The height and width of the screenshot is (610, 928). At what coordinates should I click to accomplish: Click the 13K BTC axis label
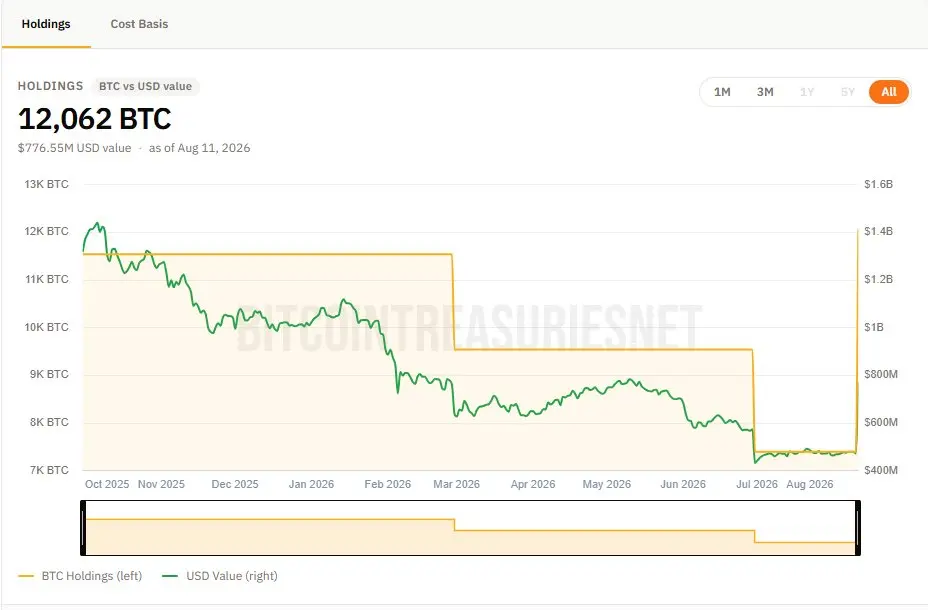pos(46,184)
